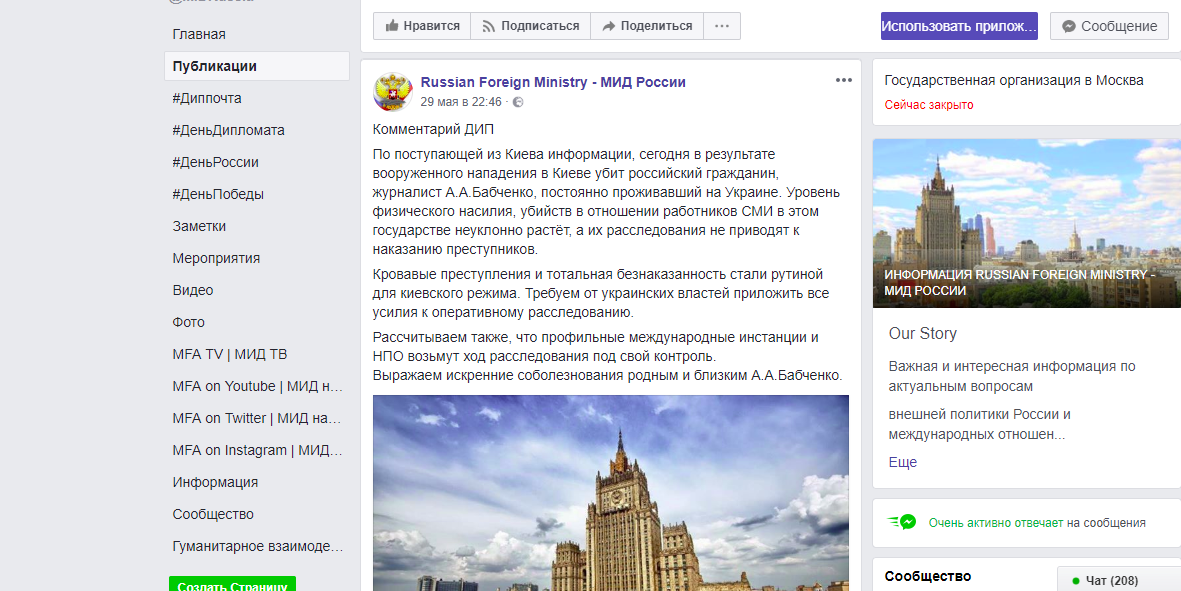Open the ministry building post photo
The height and width of the screenshot is (591, 1181).
tap(611, 493)
